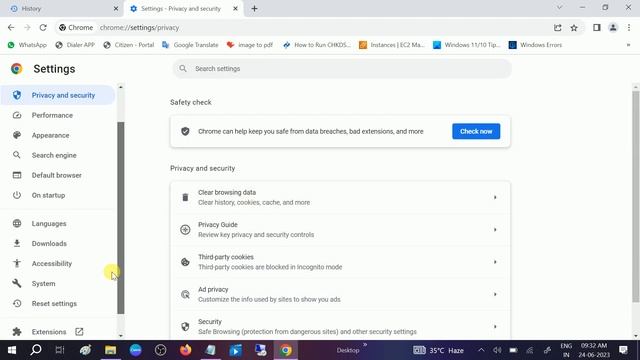
Task: Open Default browser settings
Action: [x=58, y=175]
